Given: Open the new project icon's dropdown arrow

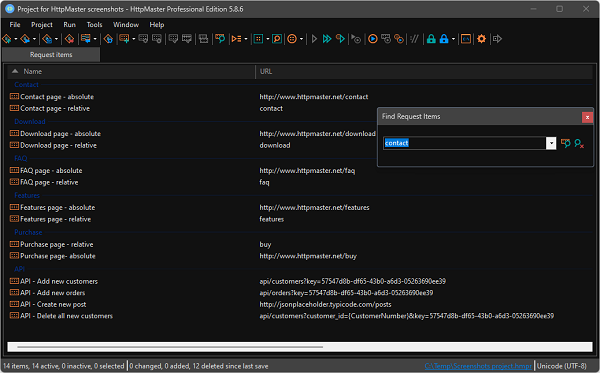Looking at the screenshot, I should [16, 39].
